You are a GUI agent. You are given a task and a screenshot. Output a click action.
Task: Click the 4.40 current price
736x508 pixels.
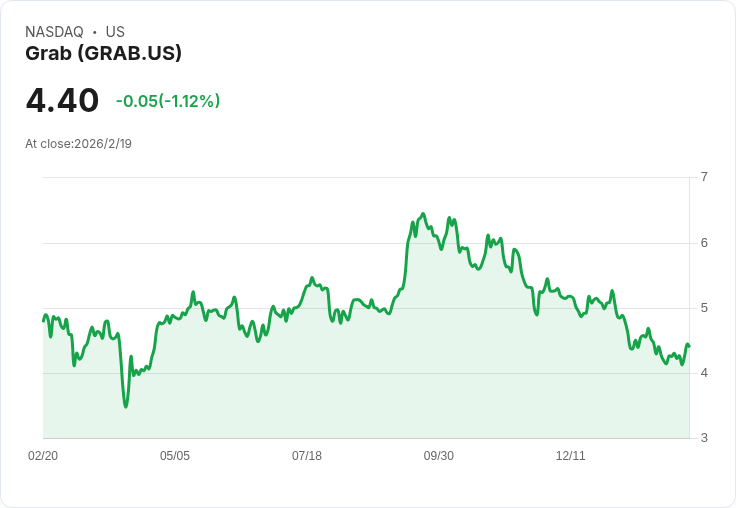pyautogui.click(x=62, y=101)
